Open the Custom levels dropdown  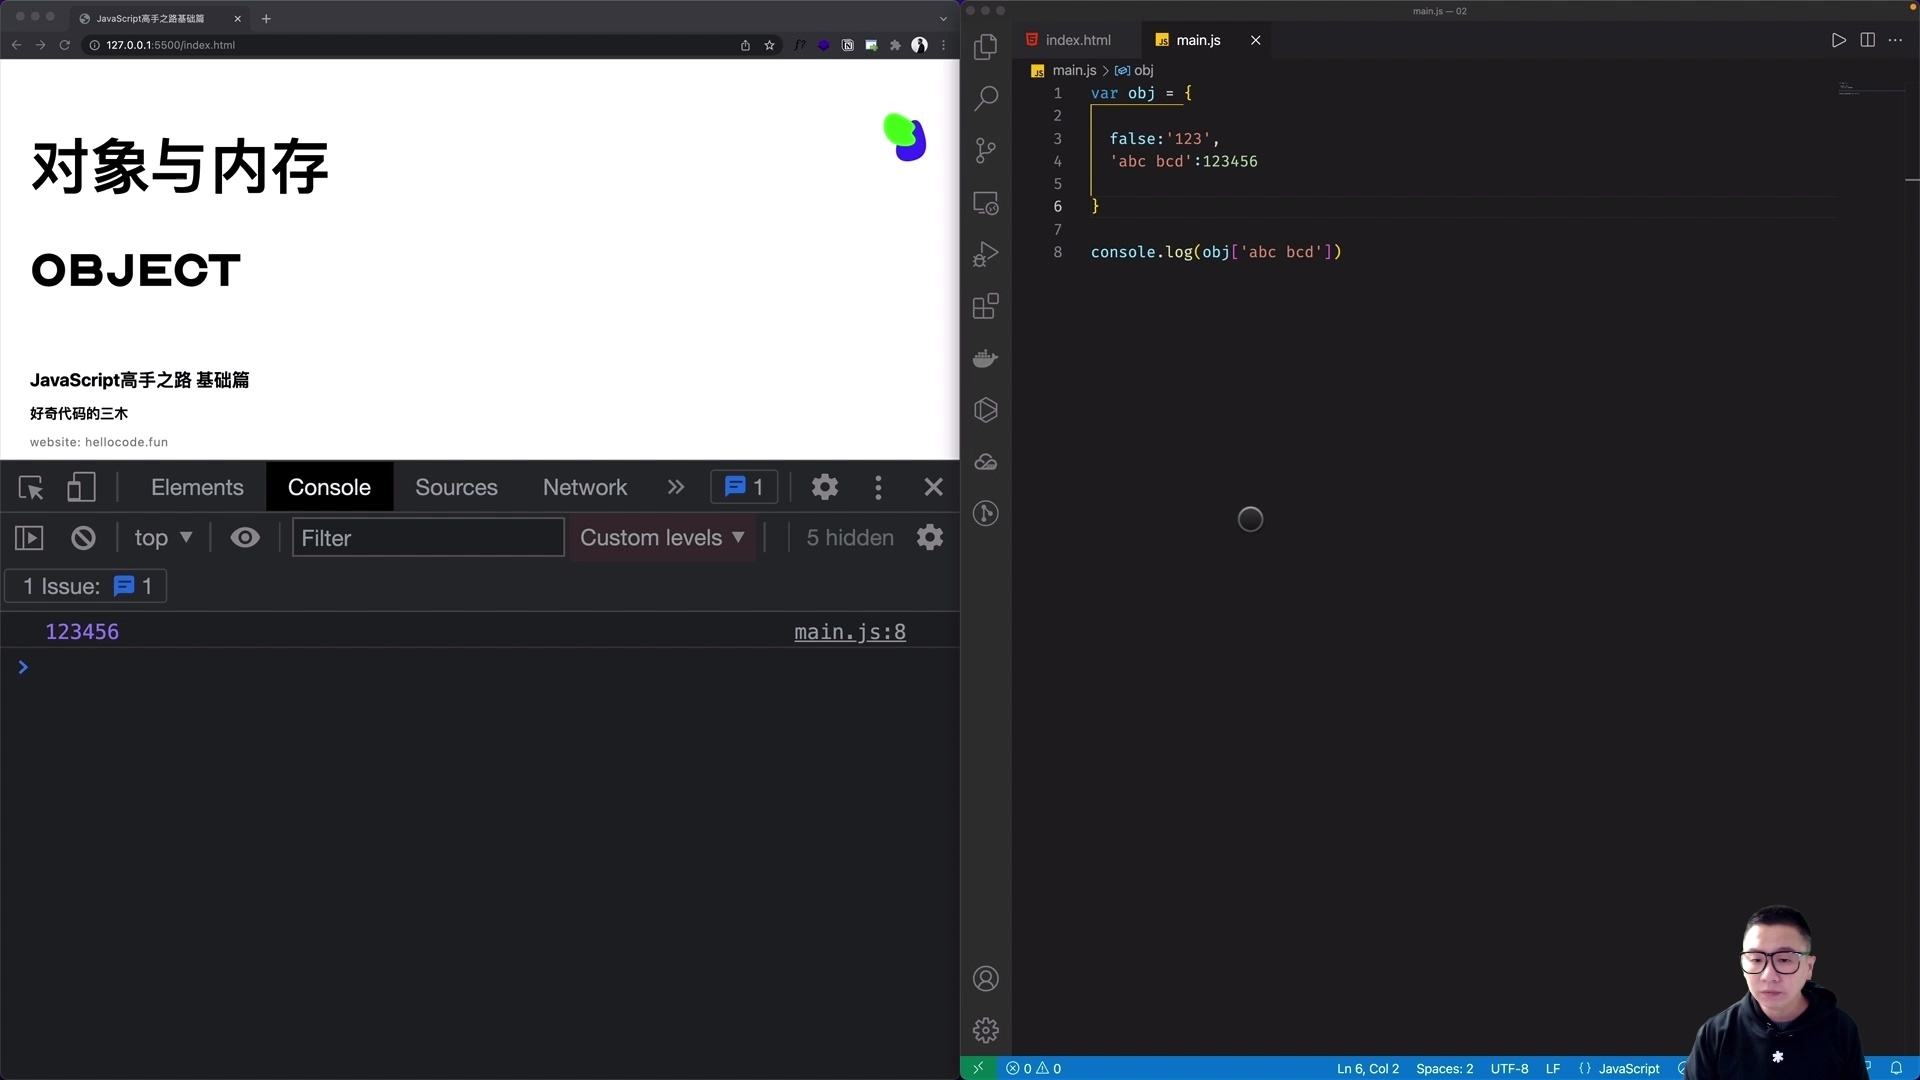point(662,537)
